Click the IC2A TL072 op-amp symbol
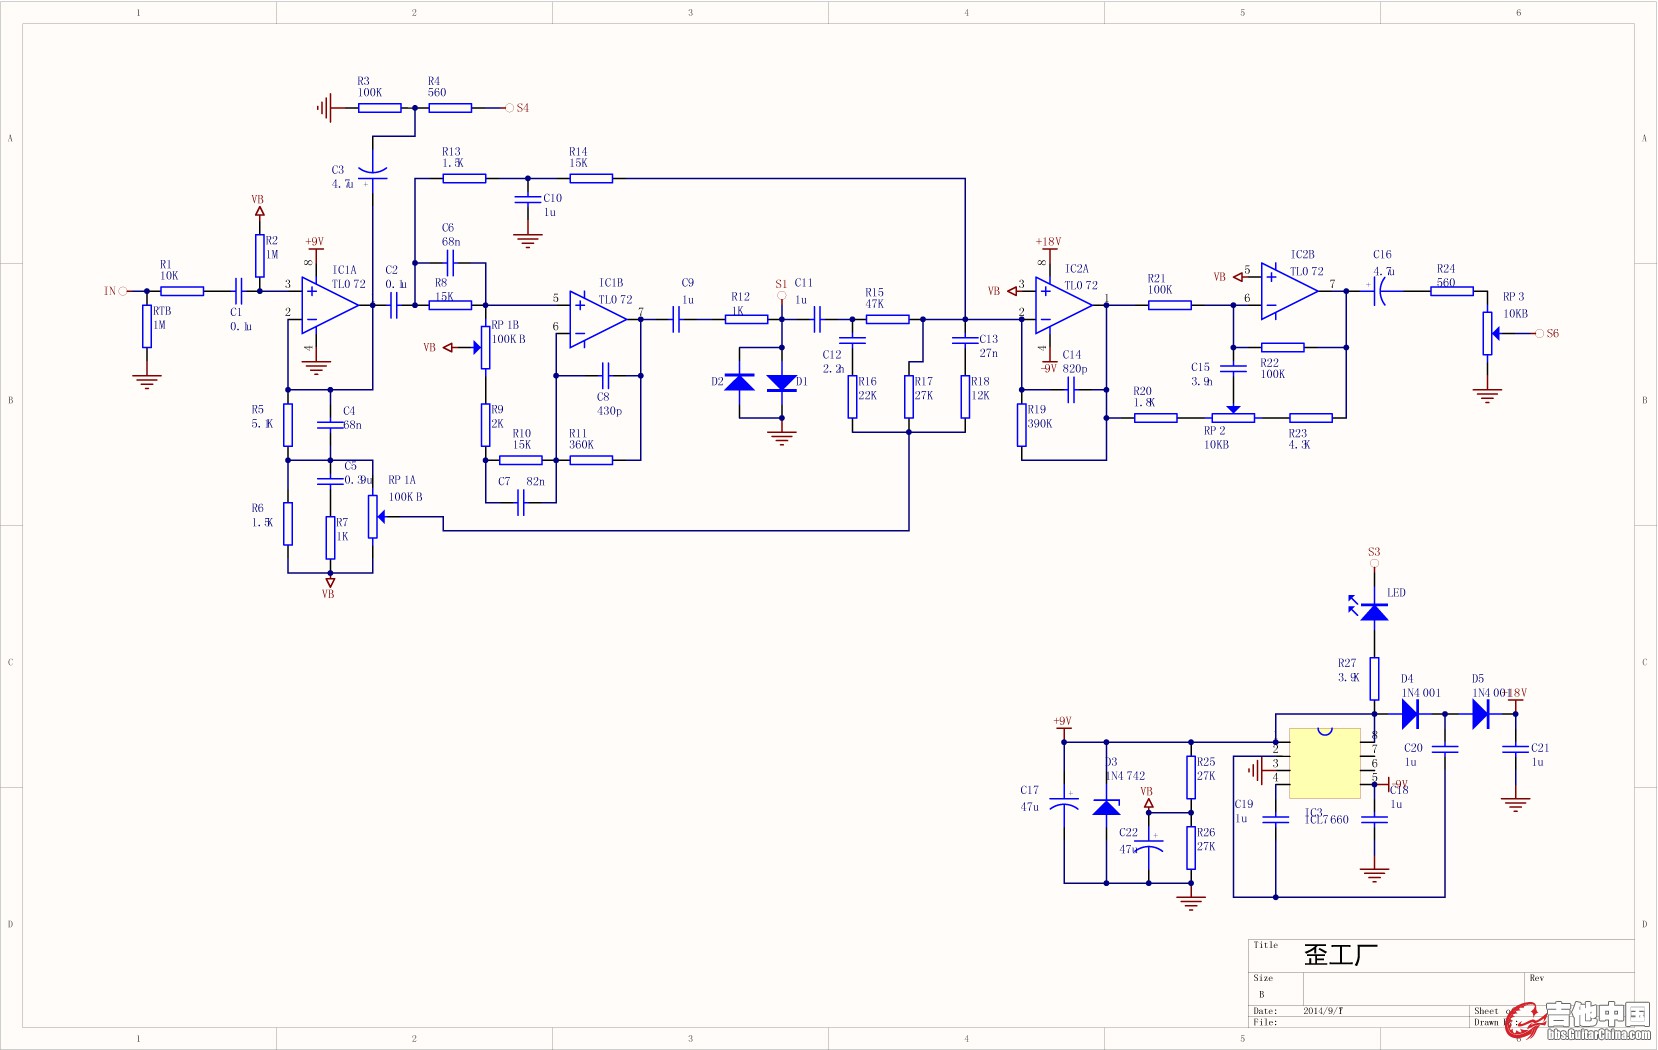Image resolution: width=1658 pixels, height=1050 pixels. [x=1062, y=306]
